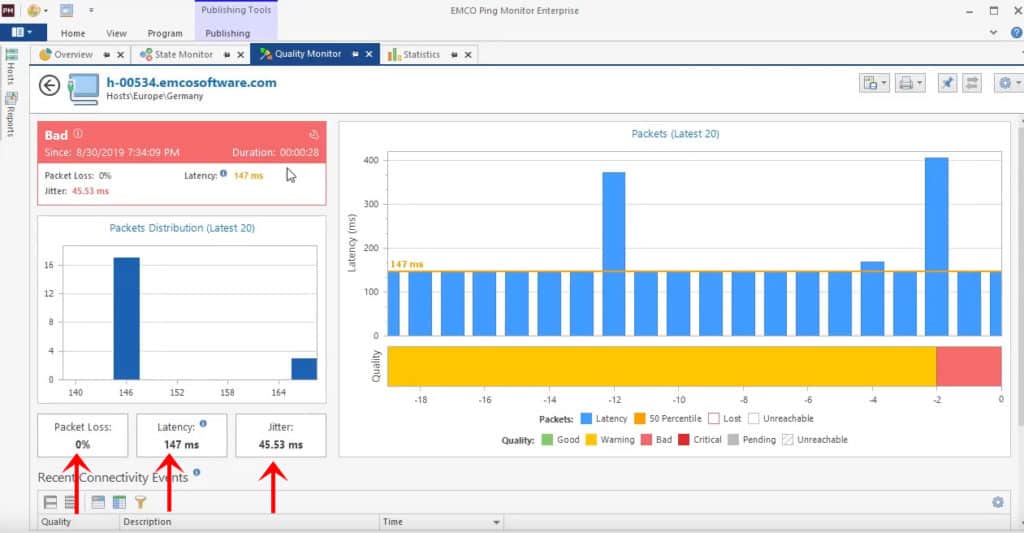Click the column chooser table icon in events toolbar
1024x533 pixels.
click(x=119, y=502)
